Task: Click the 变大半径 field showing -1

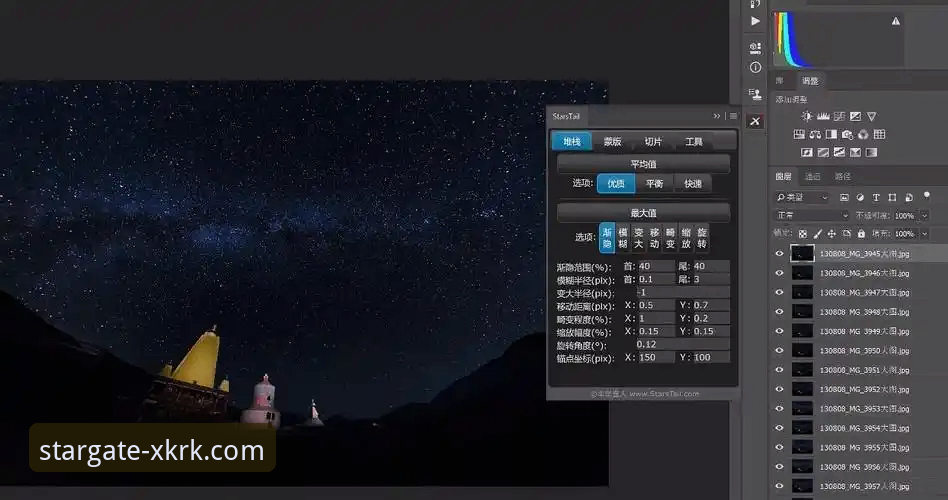Action: click(x=682, y=293)
